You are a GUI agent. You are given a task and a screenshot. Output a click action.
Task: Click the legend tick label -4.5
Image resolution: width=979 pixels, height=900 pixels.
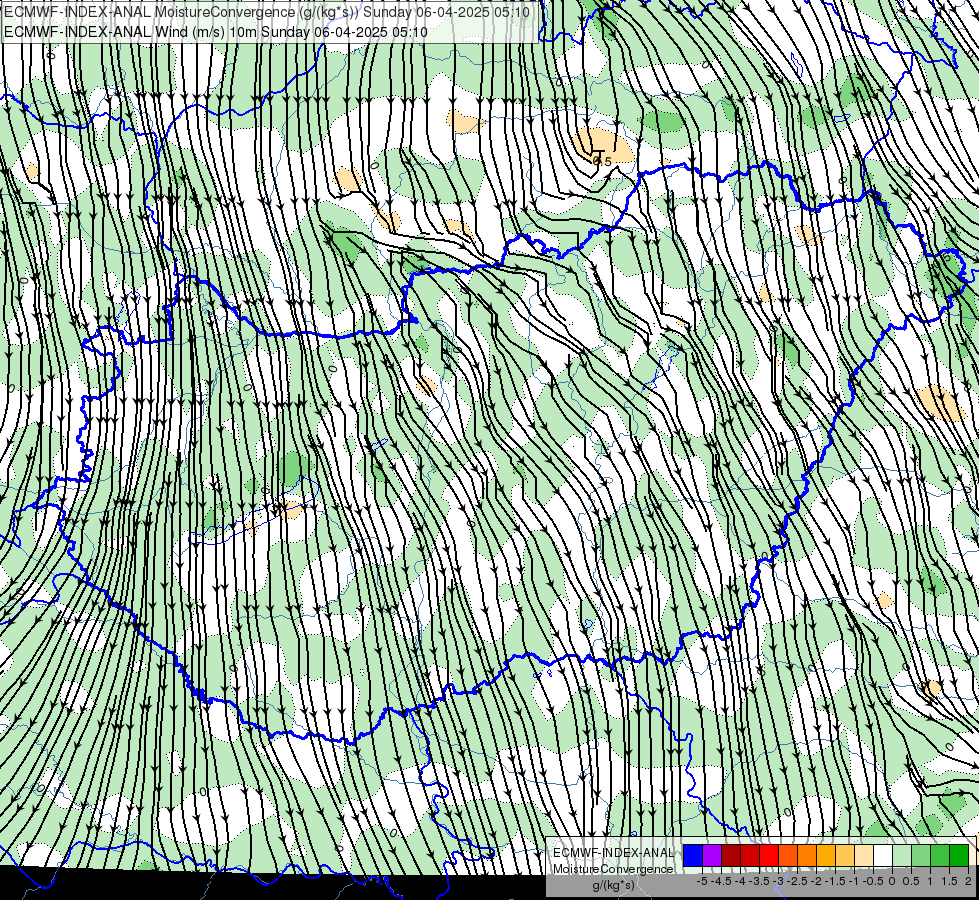(x=722, y=881)
